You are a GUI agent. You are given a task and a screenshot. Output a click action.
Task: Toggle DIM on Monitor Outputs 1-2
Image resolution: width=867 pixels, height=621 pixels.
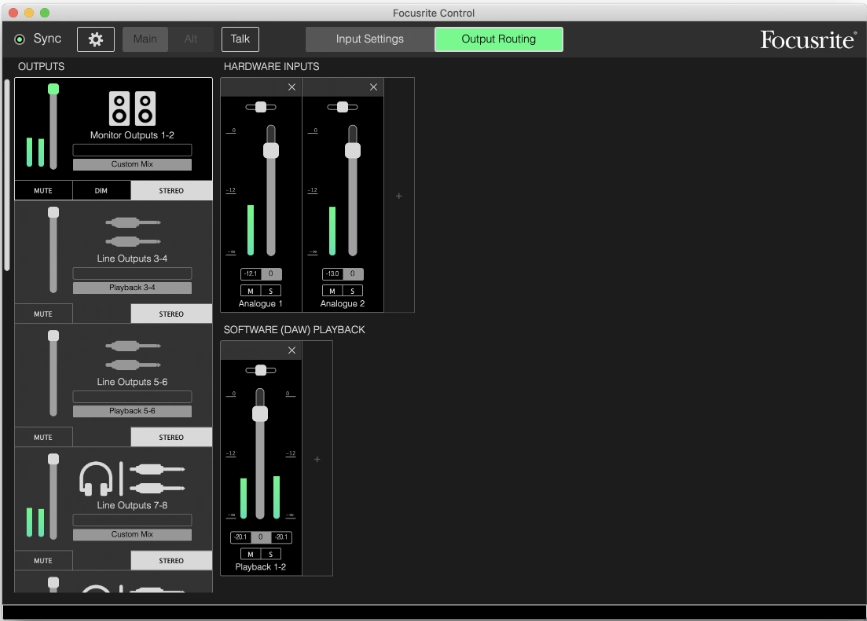pos(101,190)
